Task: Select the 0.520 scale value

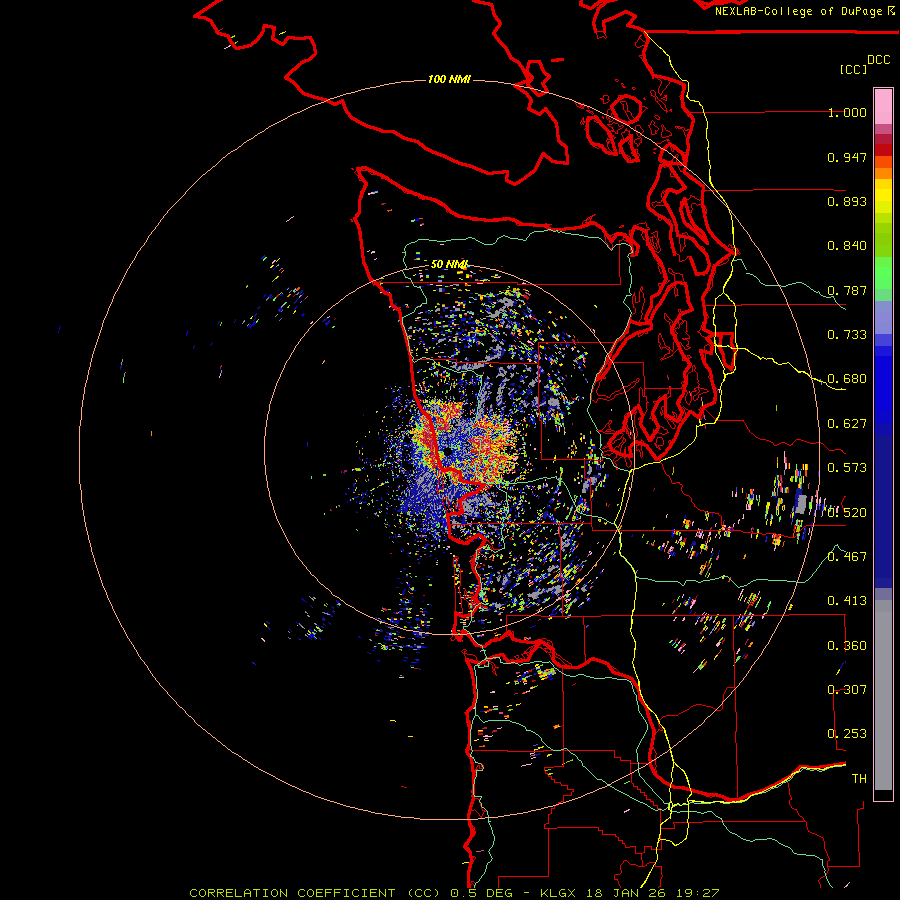Action: (847, 513)
